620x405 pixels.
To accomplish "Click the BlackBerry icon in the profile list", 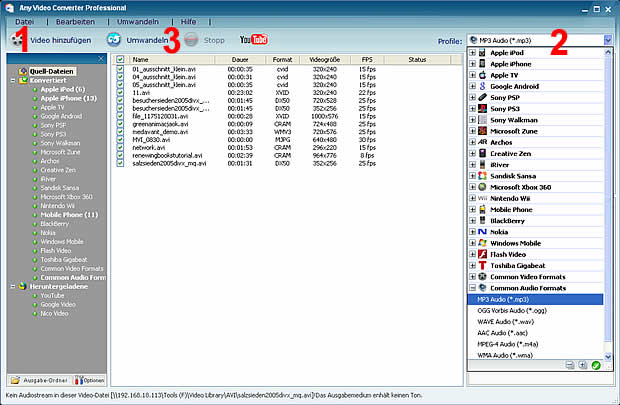I will [482, 220].
